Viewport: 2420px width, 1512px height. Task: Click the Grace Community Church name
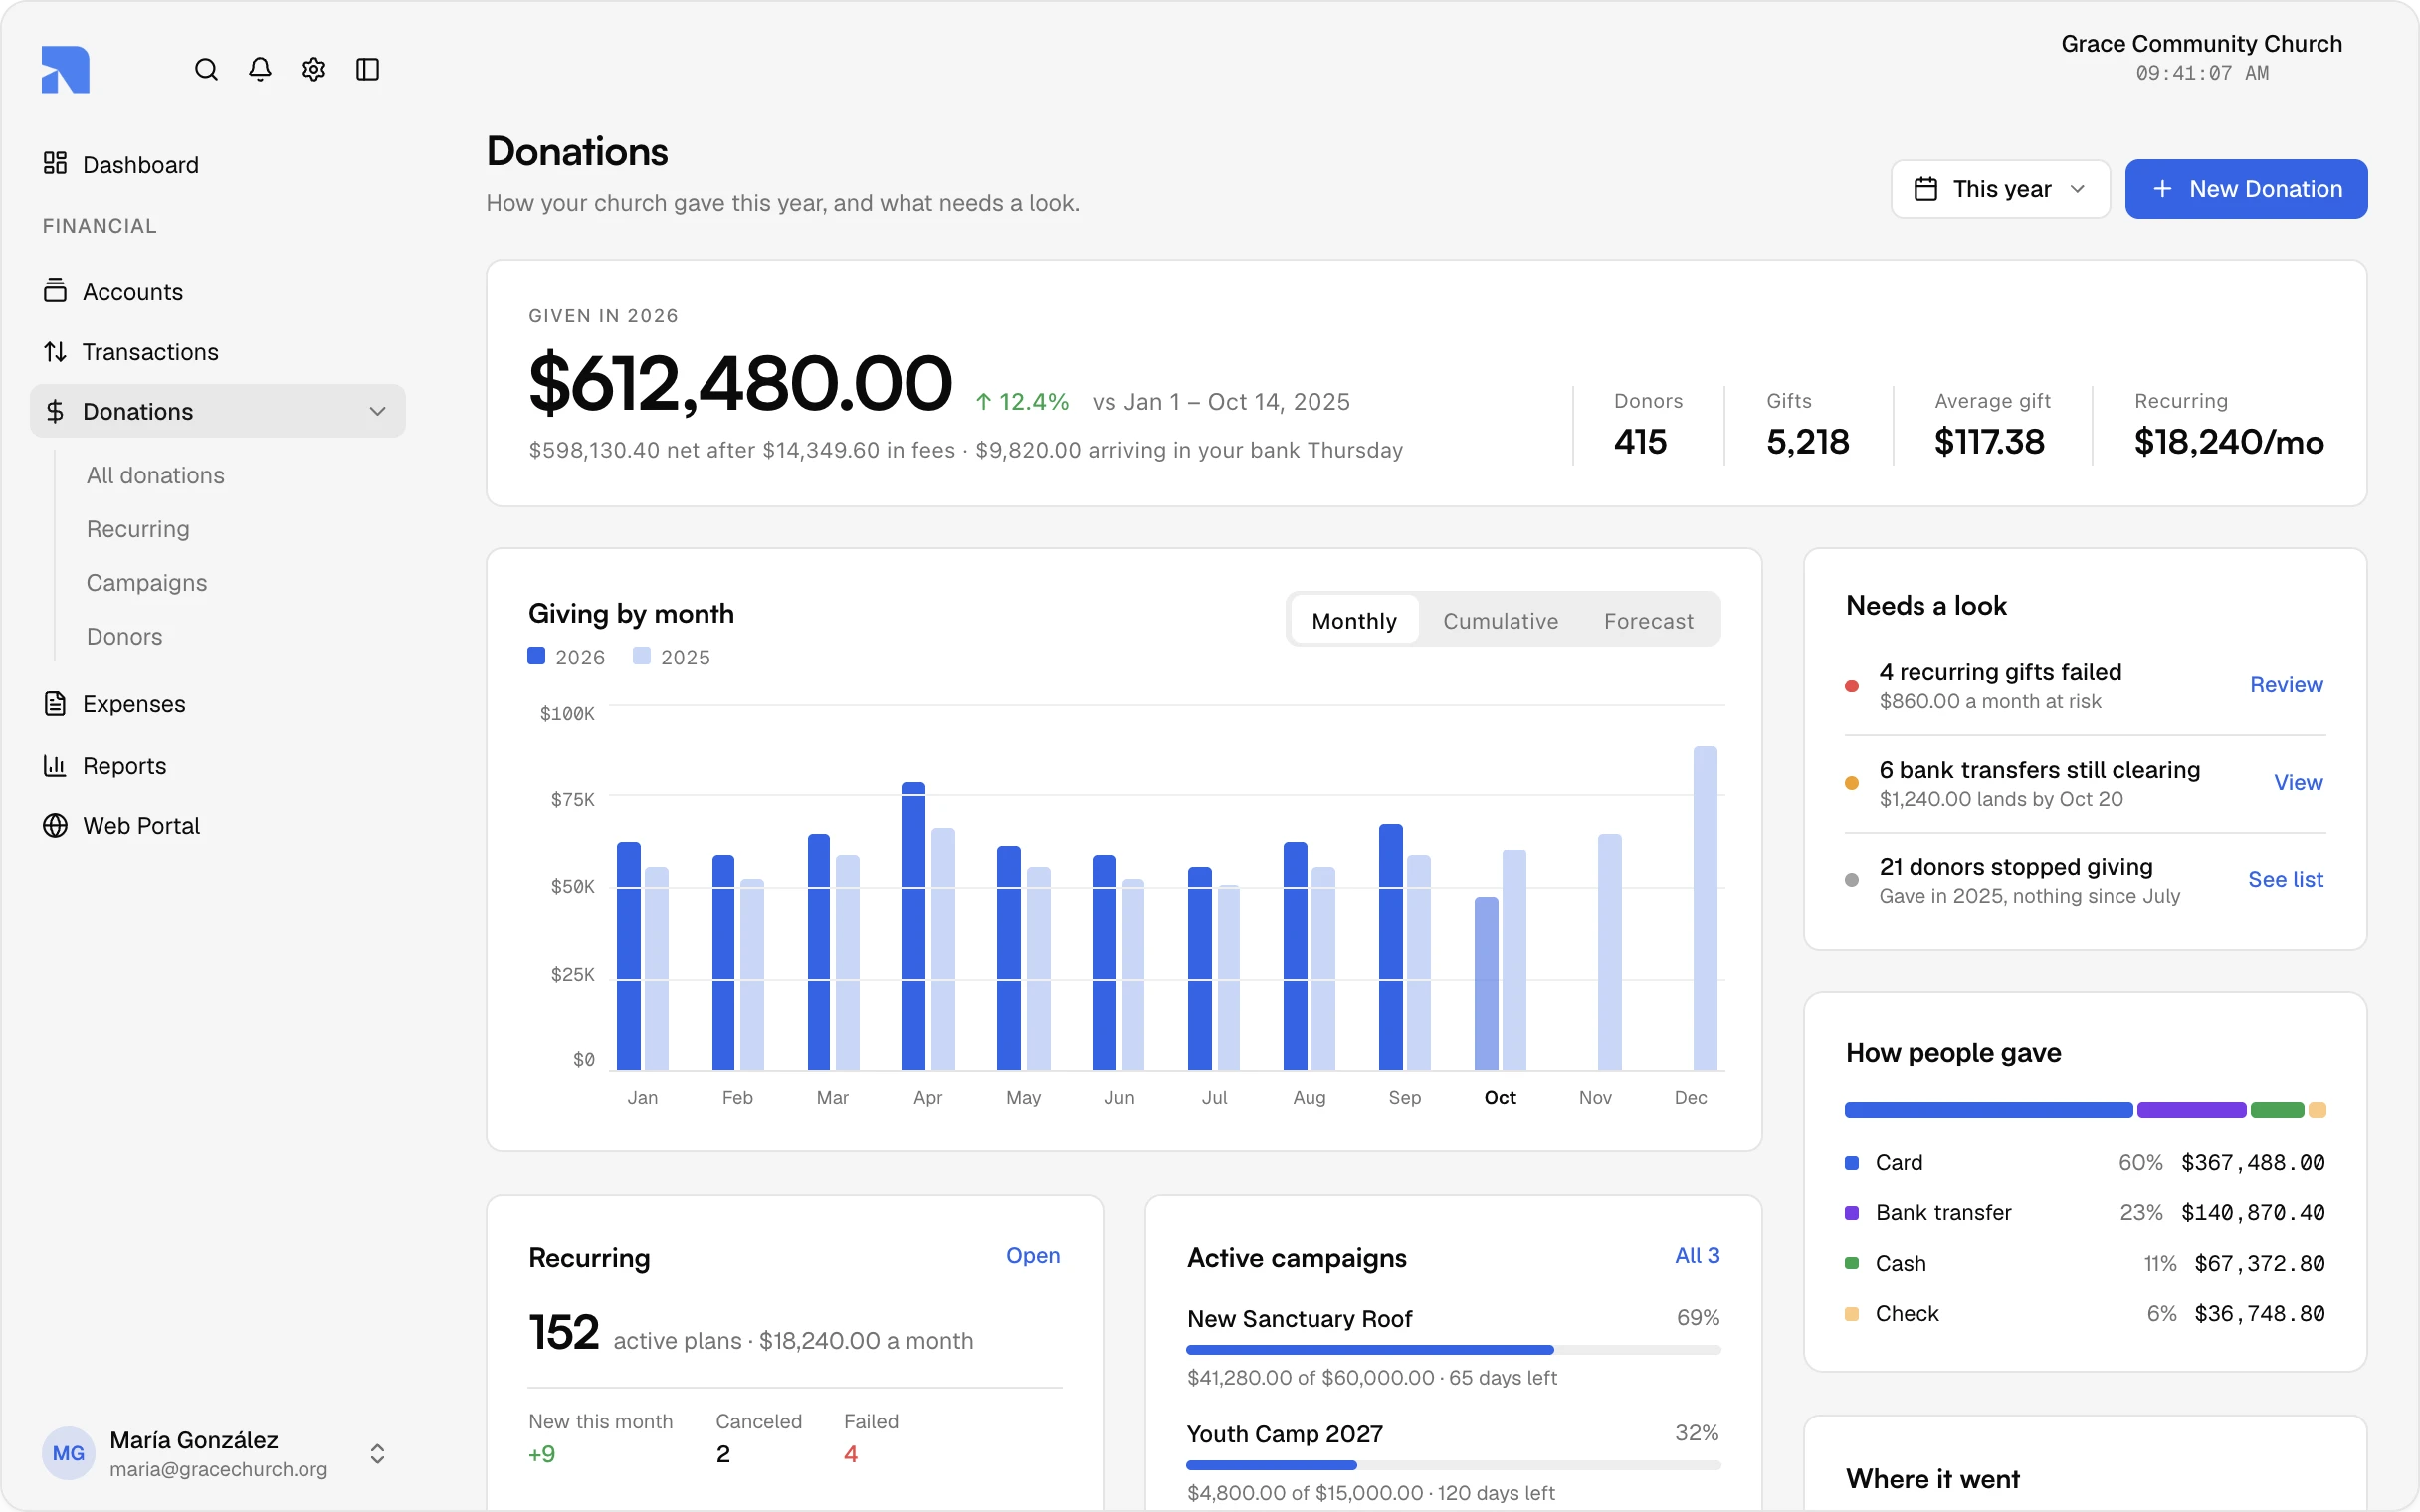pyautogui.click(x=2201, y=44)
